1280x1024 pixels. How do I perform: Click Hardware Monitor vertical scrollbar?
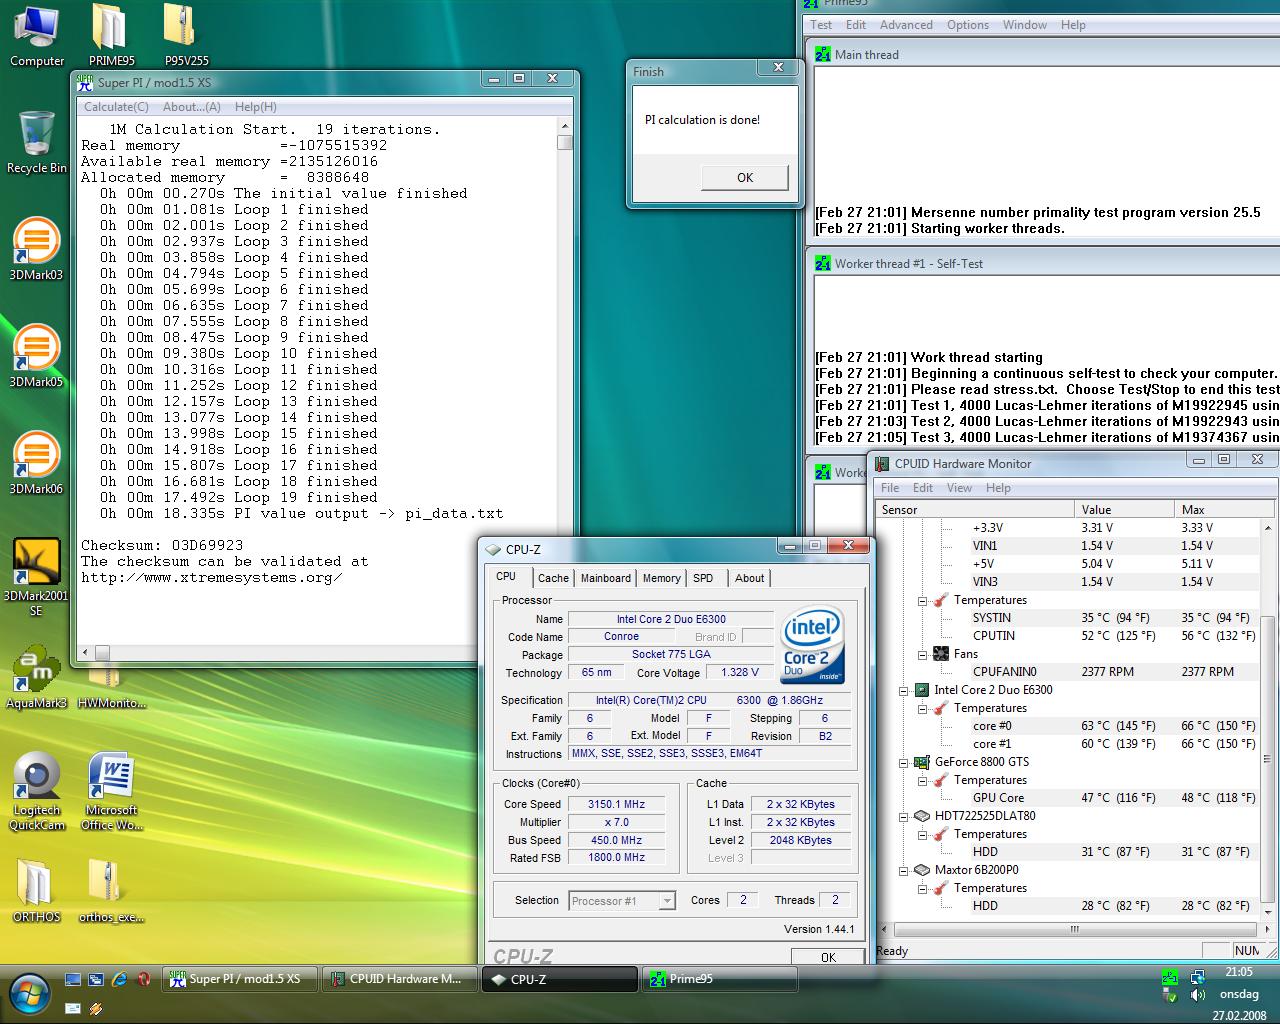(x=1268, y=720)
